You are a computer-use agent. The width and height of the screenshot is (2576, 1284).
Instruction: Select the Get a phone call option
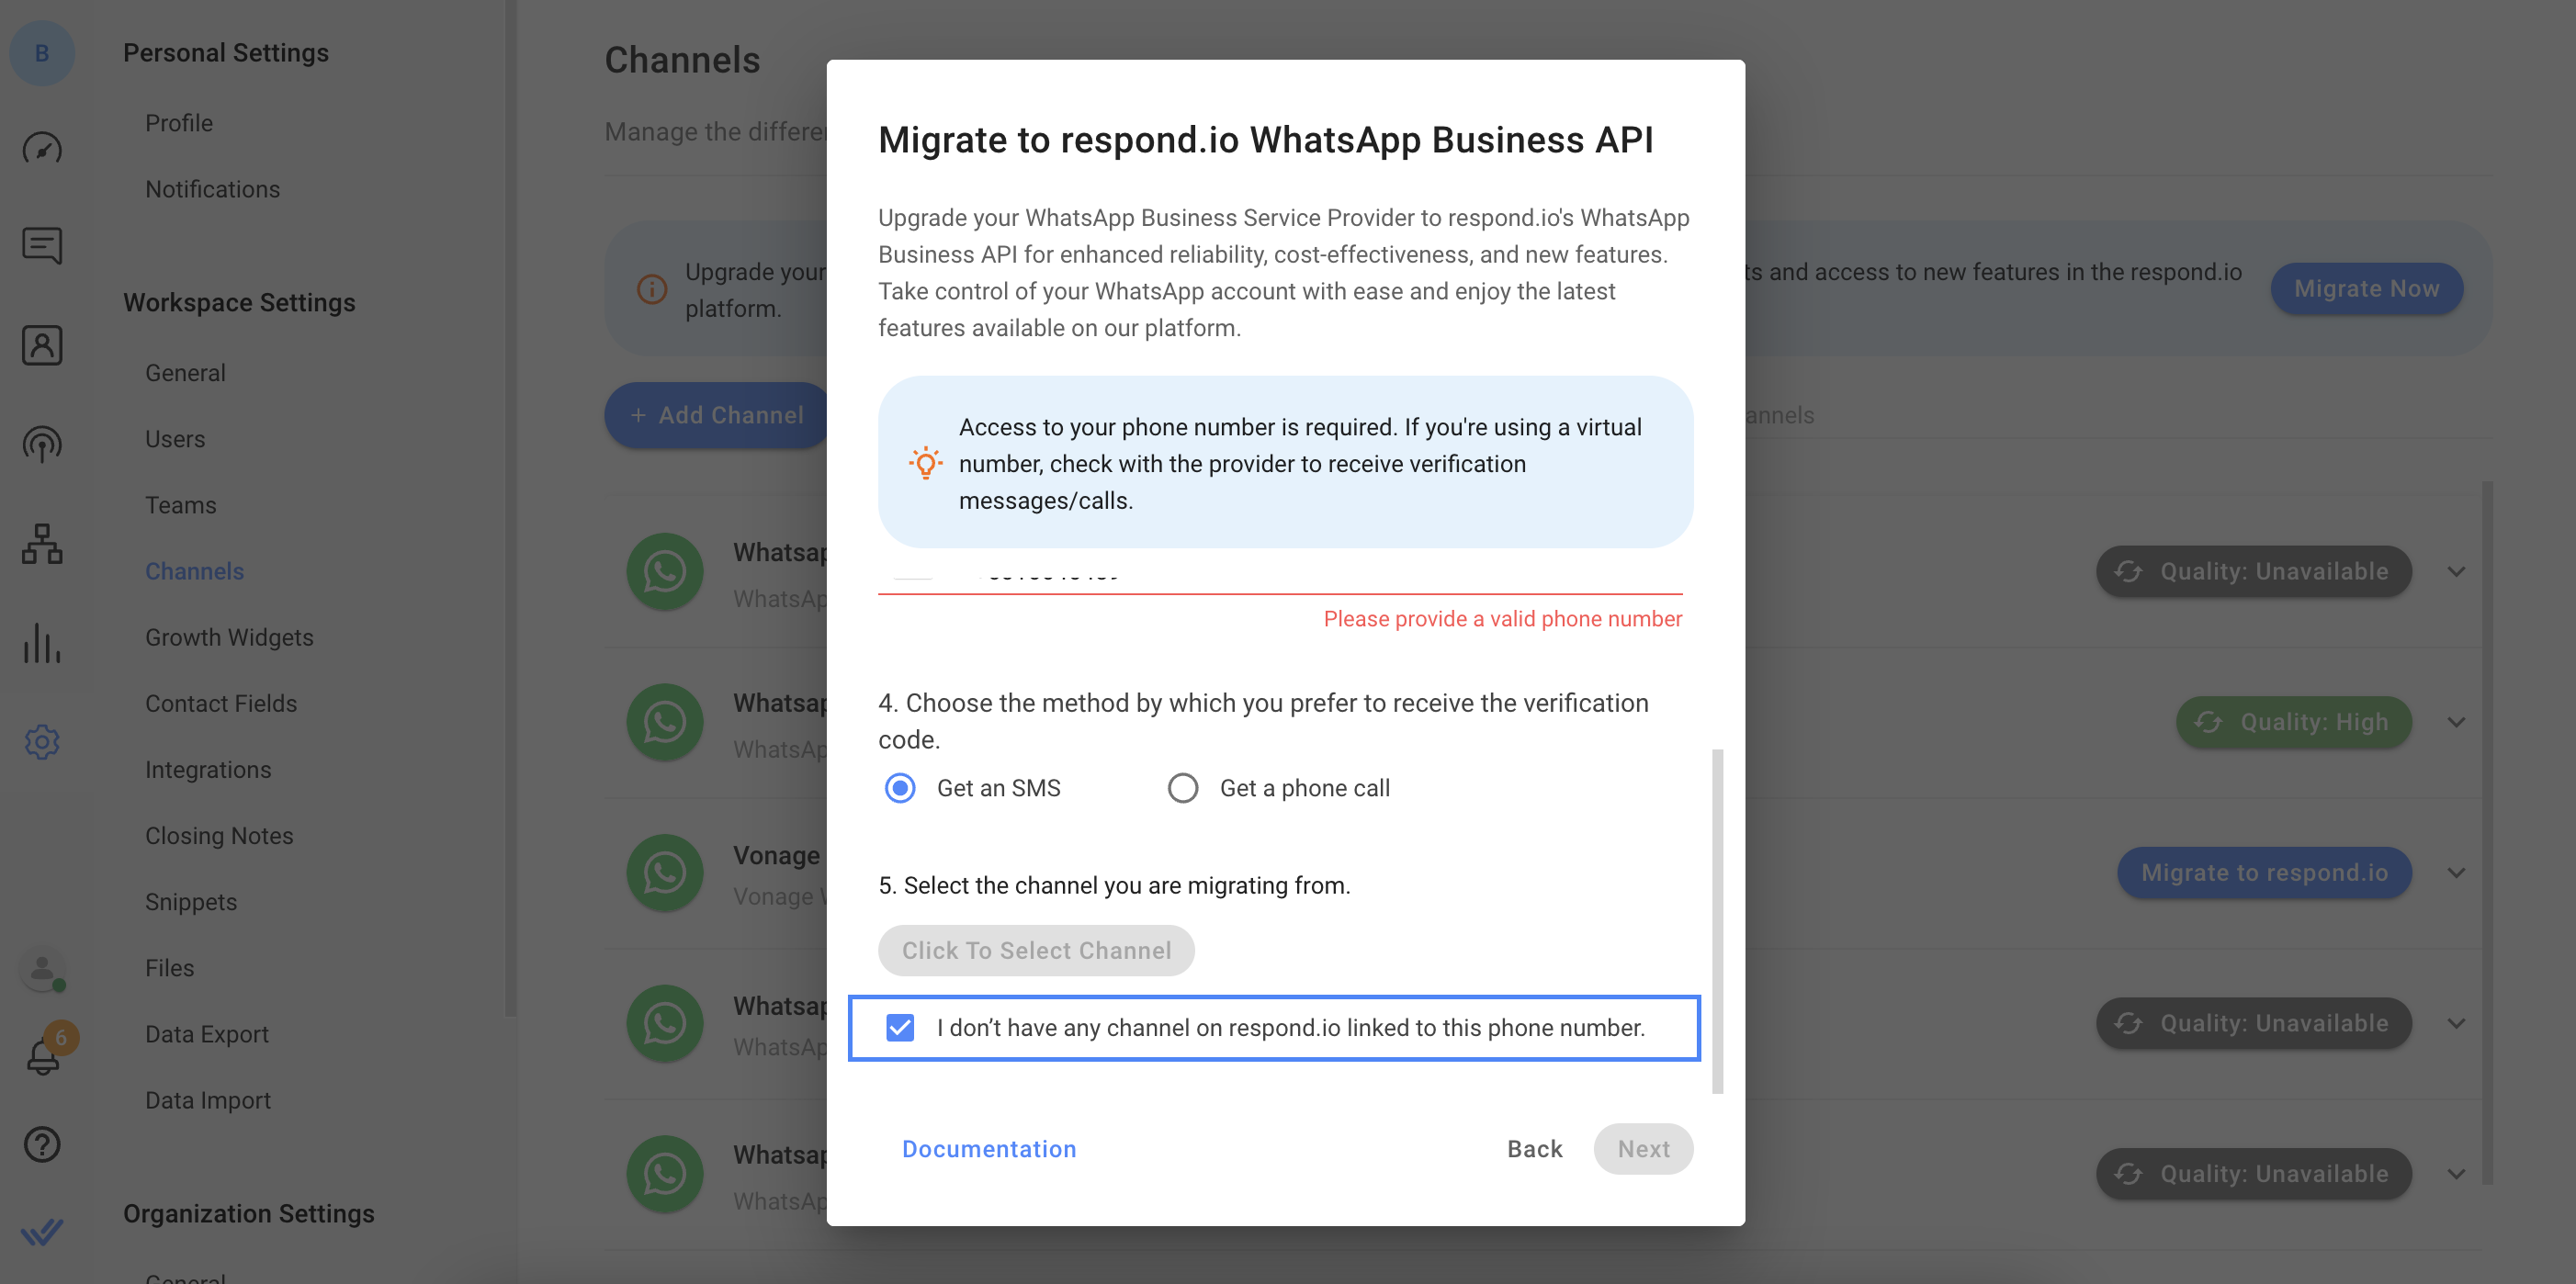[1183, 788]
